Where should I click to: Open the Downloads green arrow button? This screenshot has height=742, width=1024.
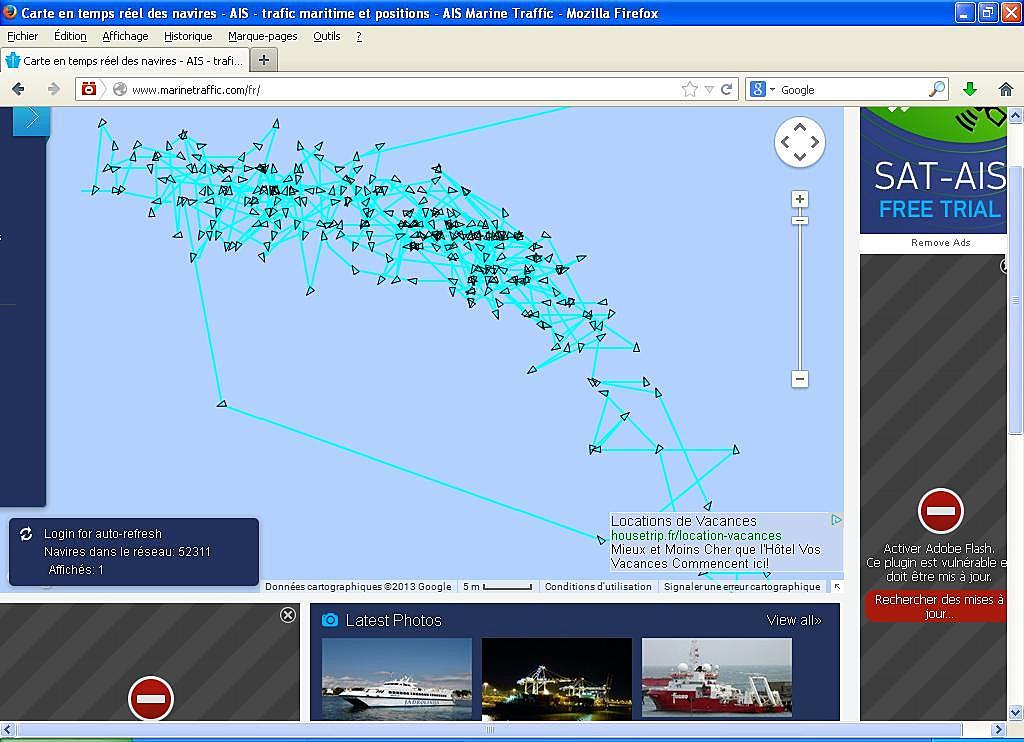[x=970, y=89]
